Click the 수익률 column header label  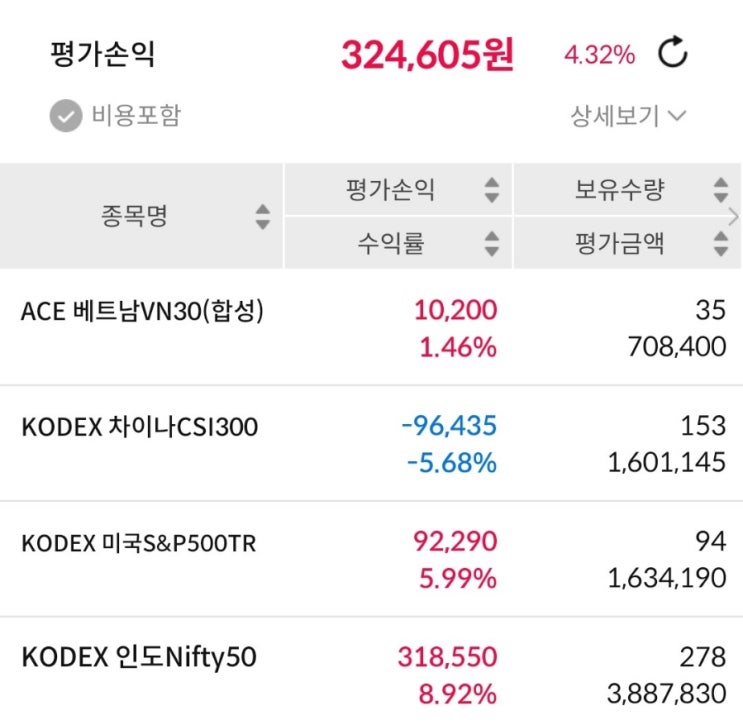tap(390, 243)
